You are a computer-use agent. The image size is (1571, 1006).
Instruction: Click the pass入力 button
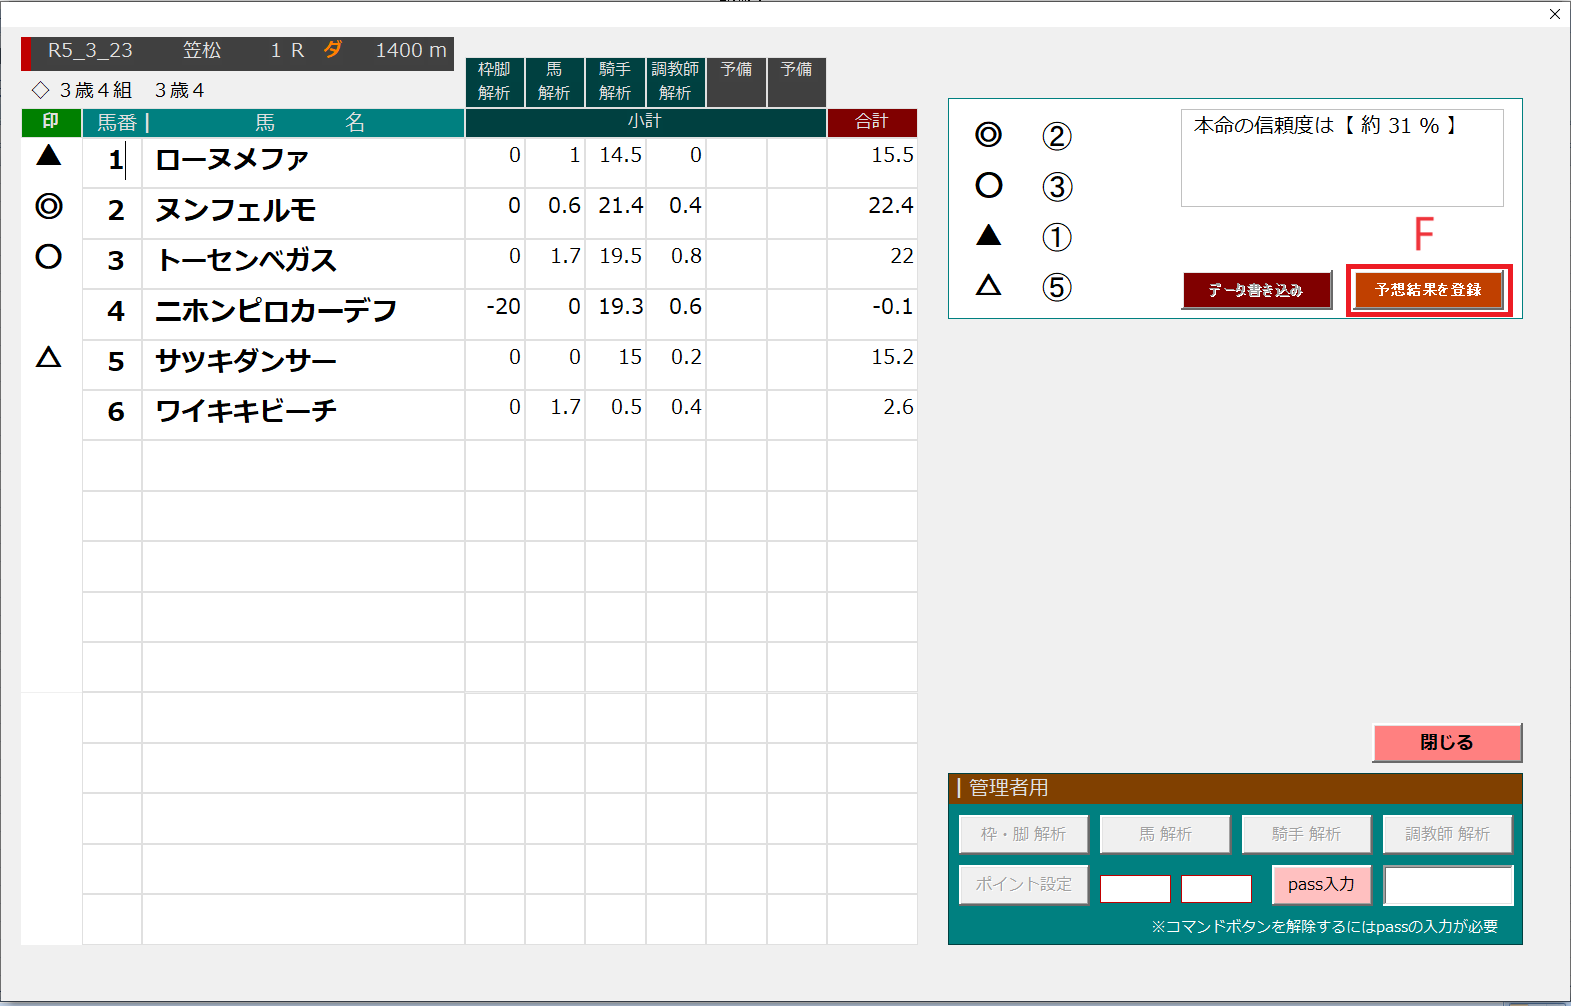(x=1321, y=885)
